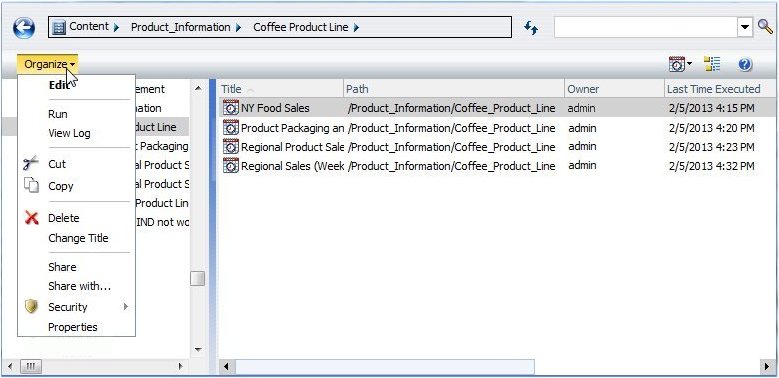Select View Log menu entry
779x378 pixels.
point(69,133)
